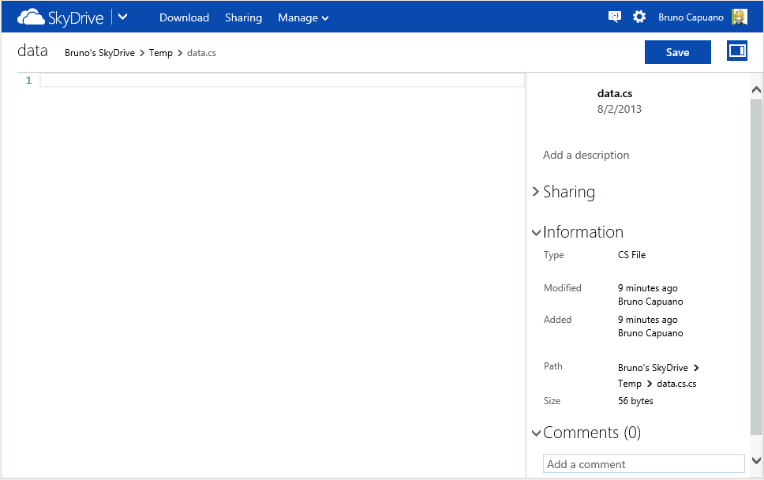Click Download in the top bar
The width and height of the screenshot is (764, 480).
(184, 18)
